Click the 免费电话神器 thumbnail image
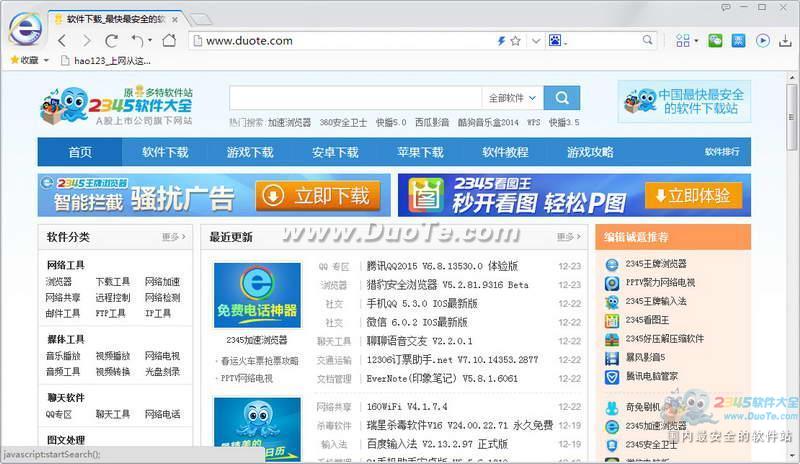 258,295
